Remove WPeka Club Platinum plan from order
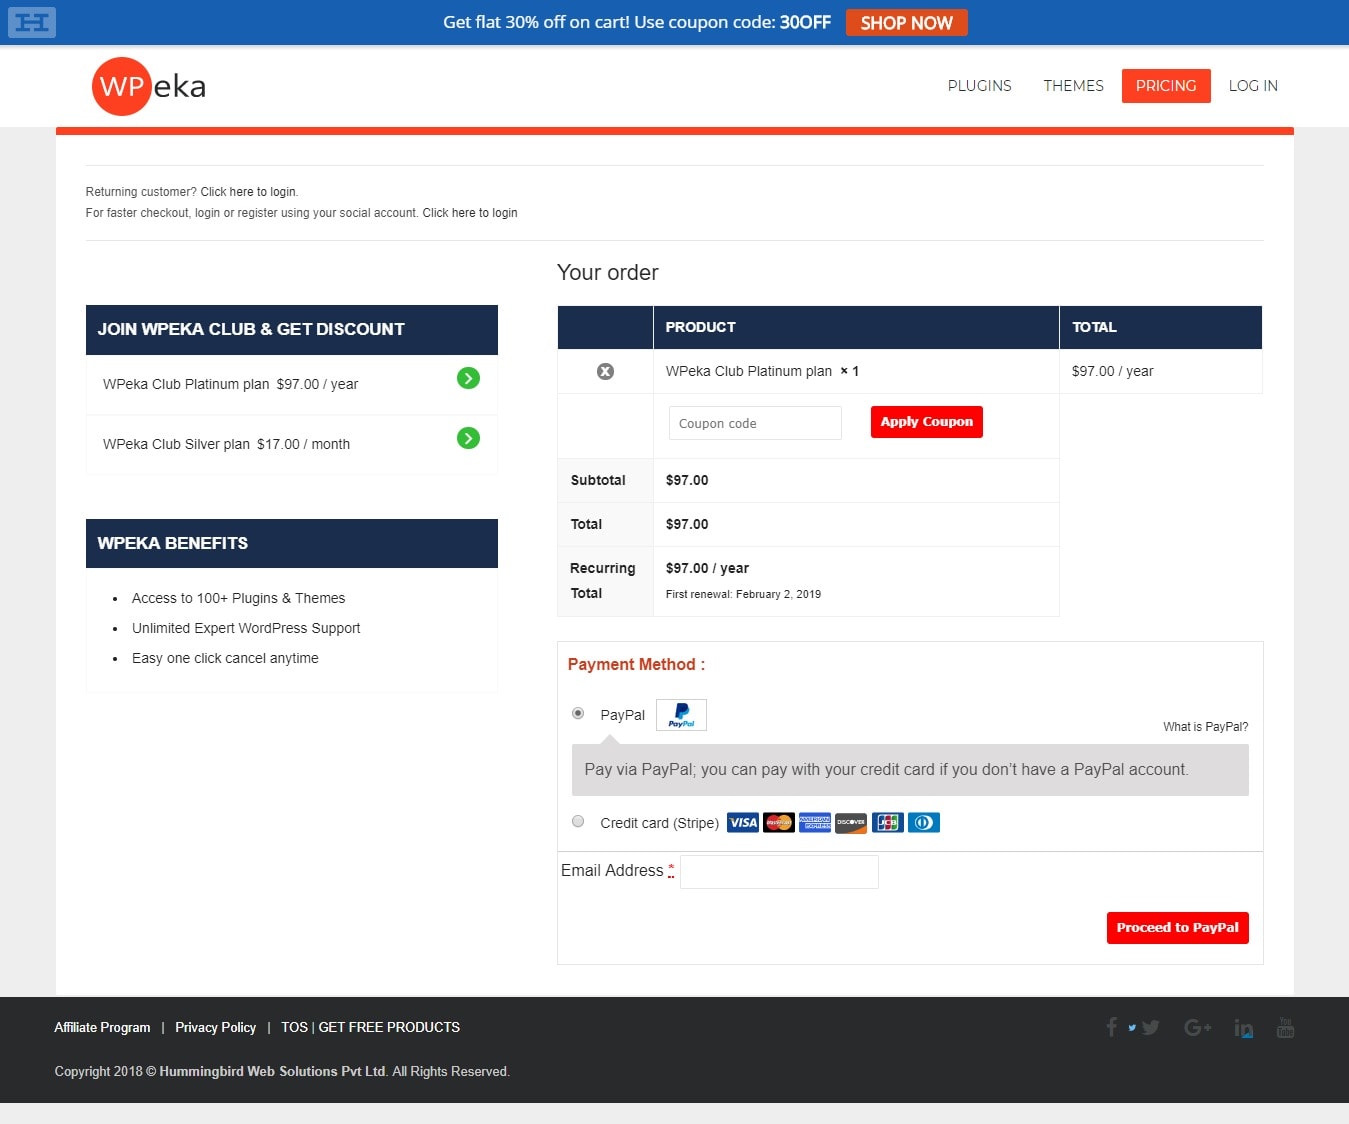This screenshot has height=1124, width=1349. 605,371
